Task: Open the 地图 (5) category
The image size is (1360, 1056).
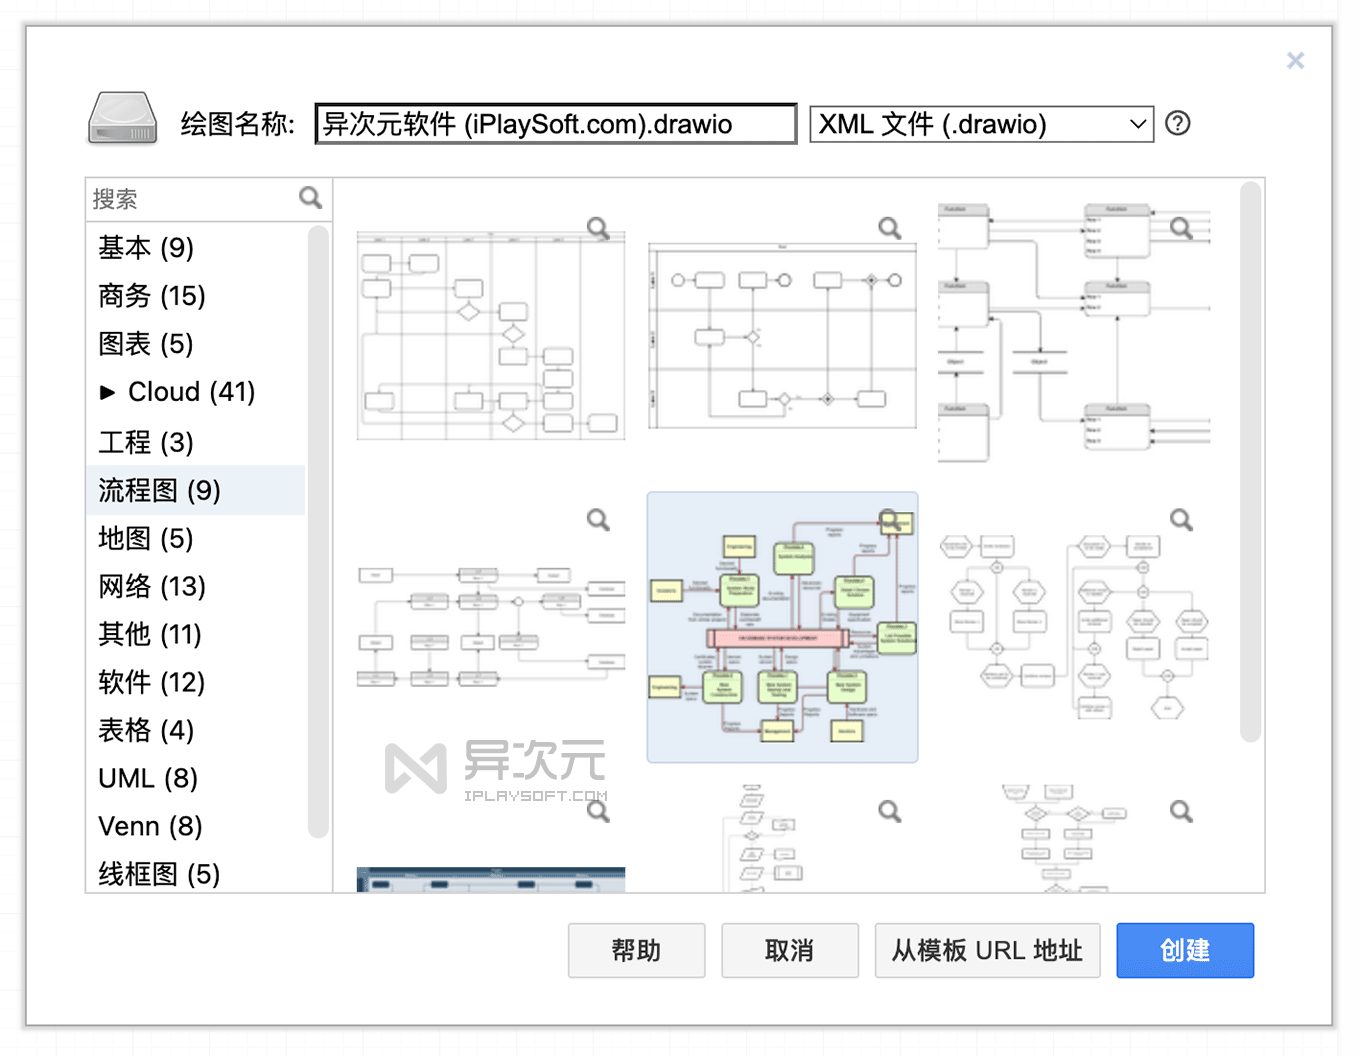Action: (195, 538)
